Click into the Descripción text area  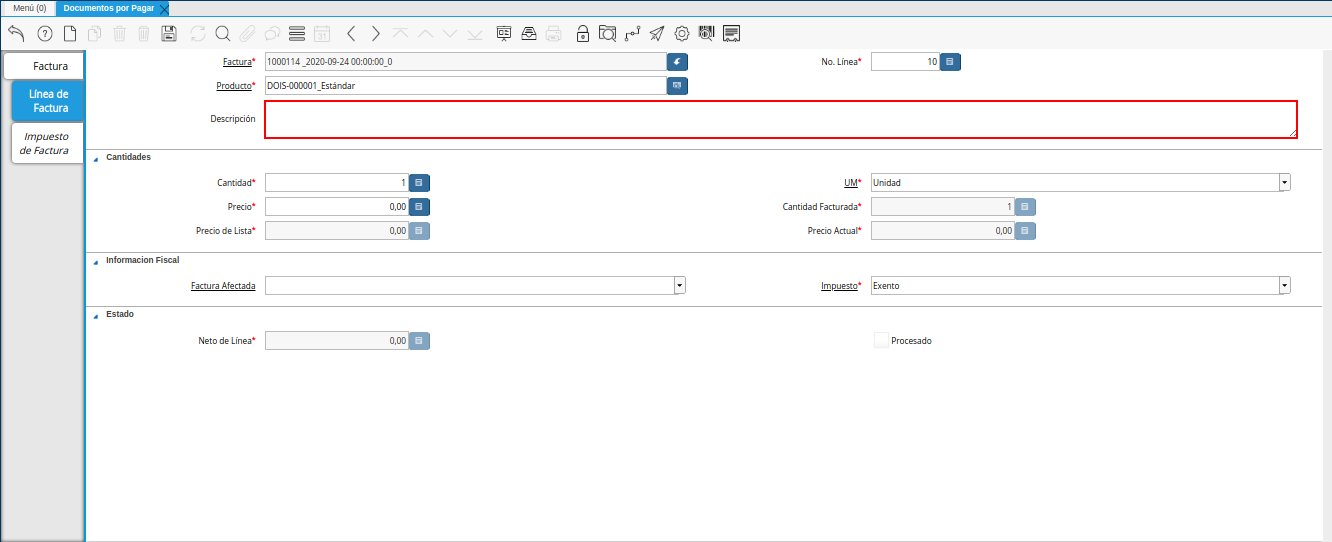pyautogui.click(x=781, y=119)
